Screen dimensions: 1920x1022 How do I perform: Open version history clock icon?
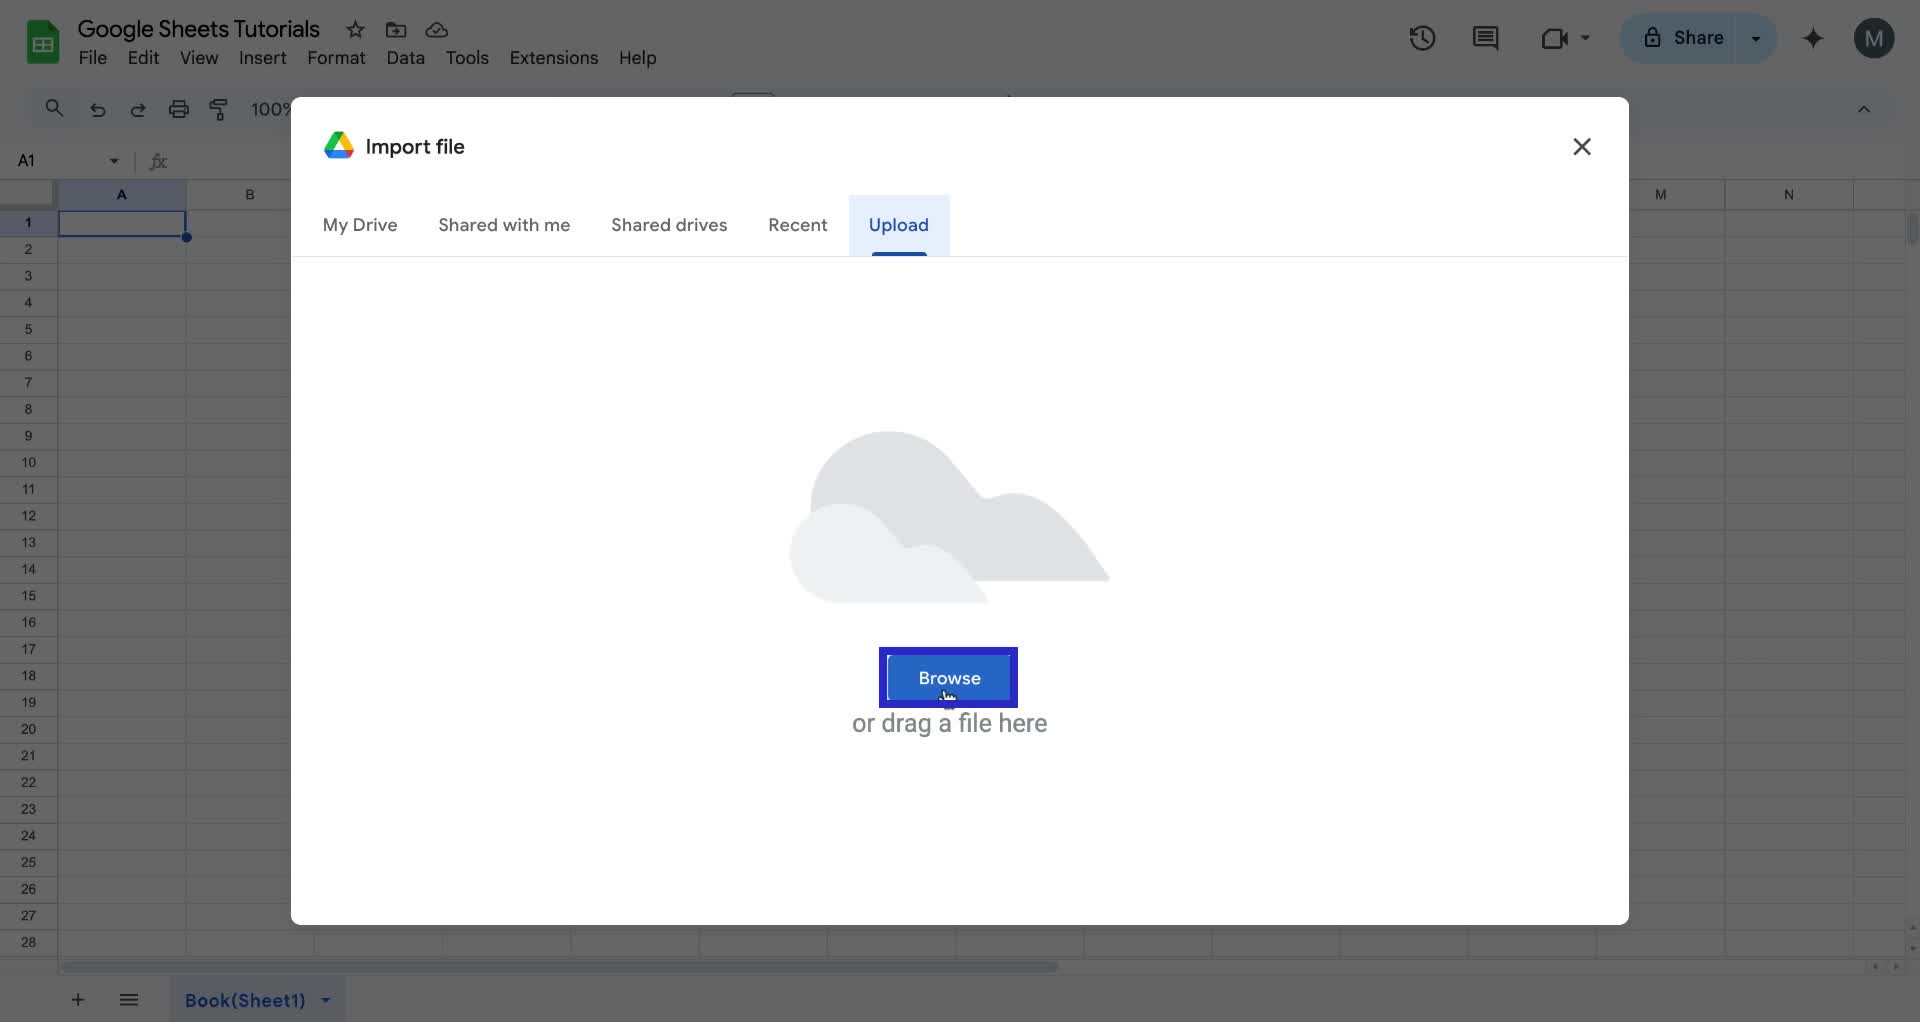click(x=1422, y=38)
